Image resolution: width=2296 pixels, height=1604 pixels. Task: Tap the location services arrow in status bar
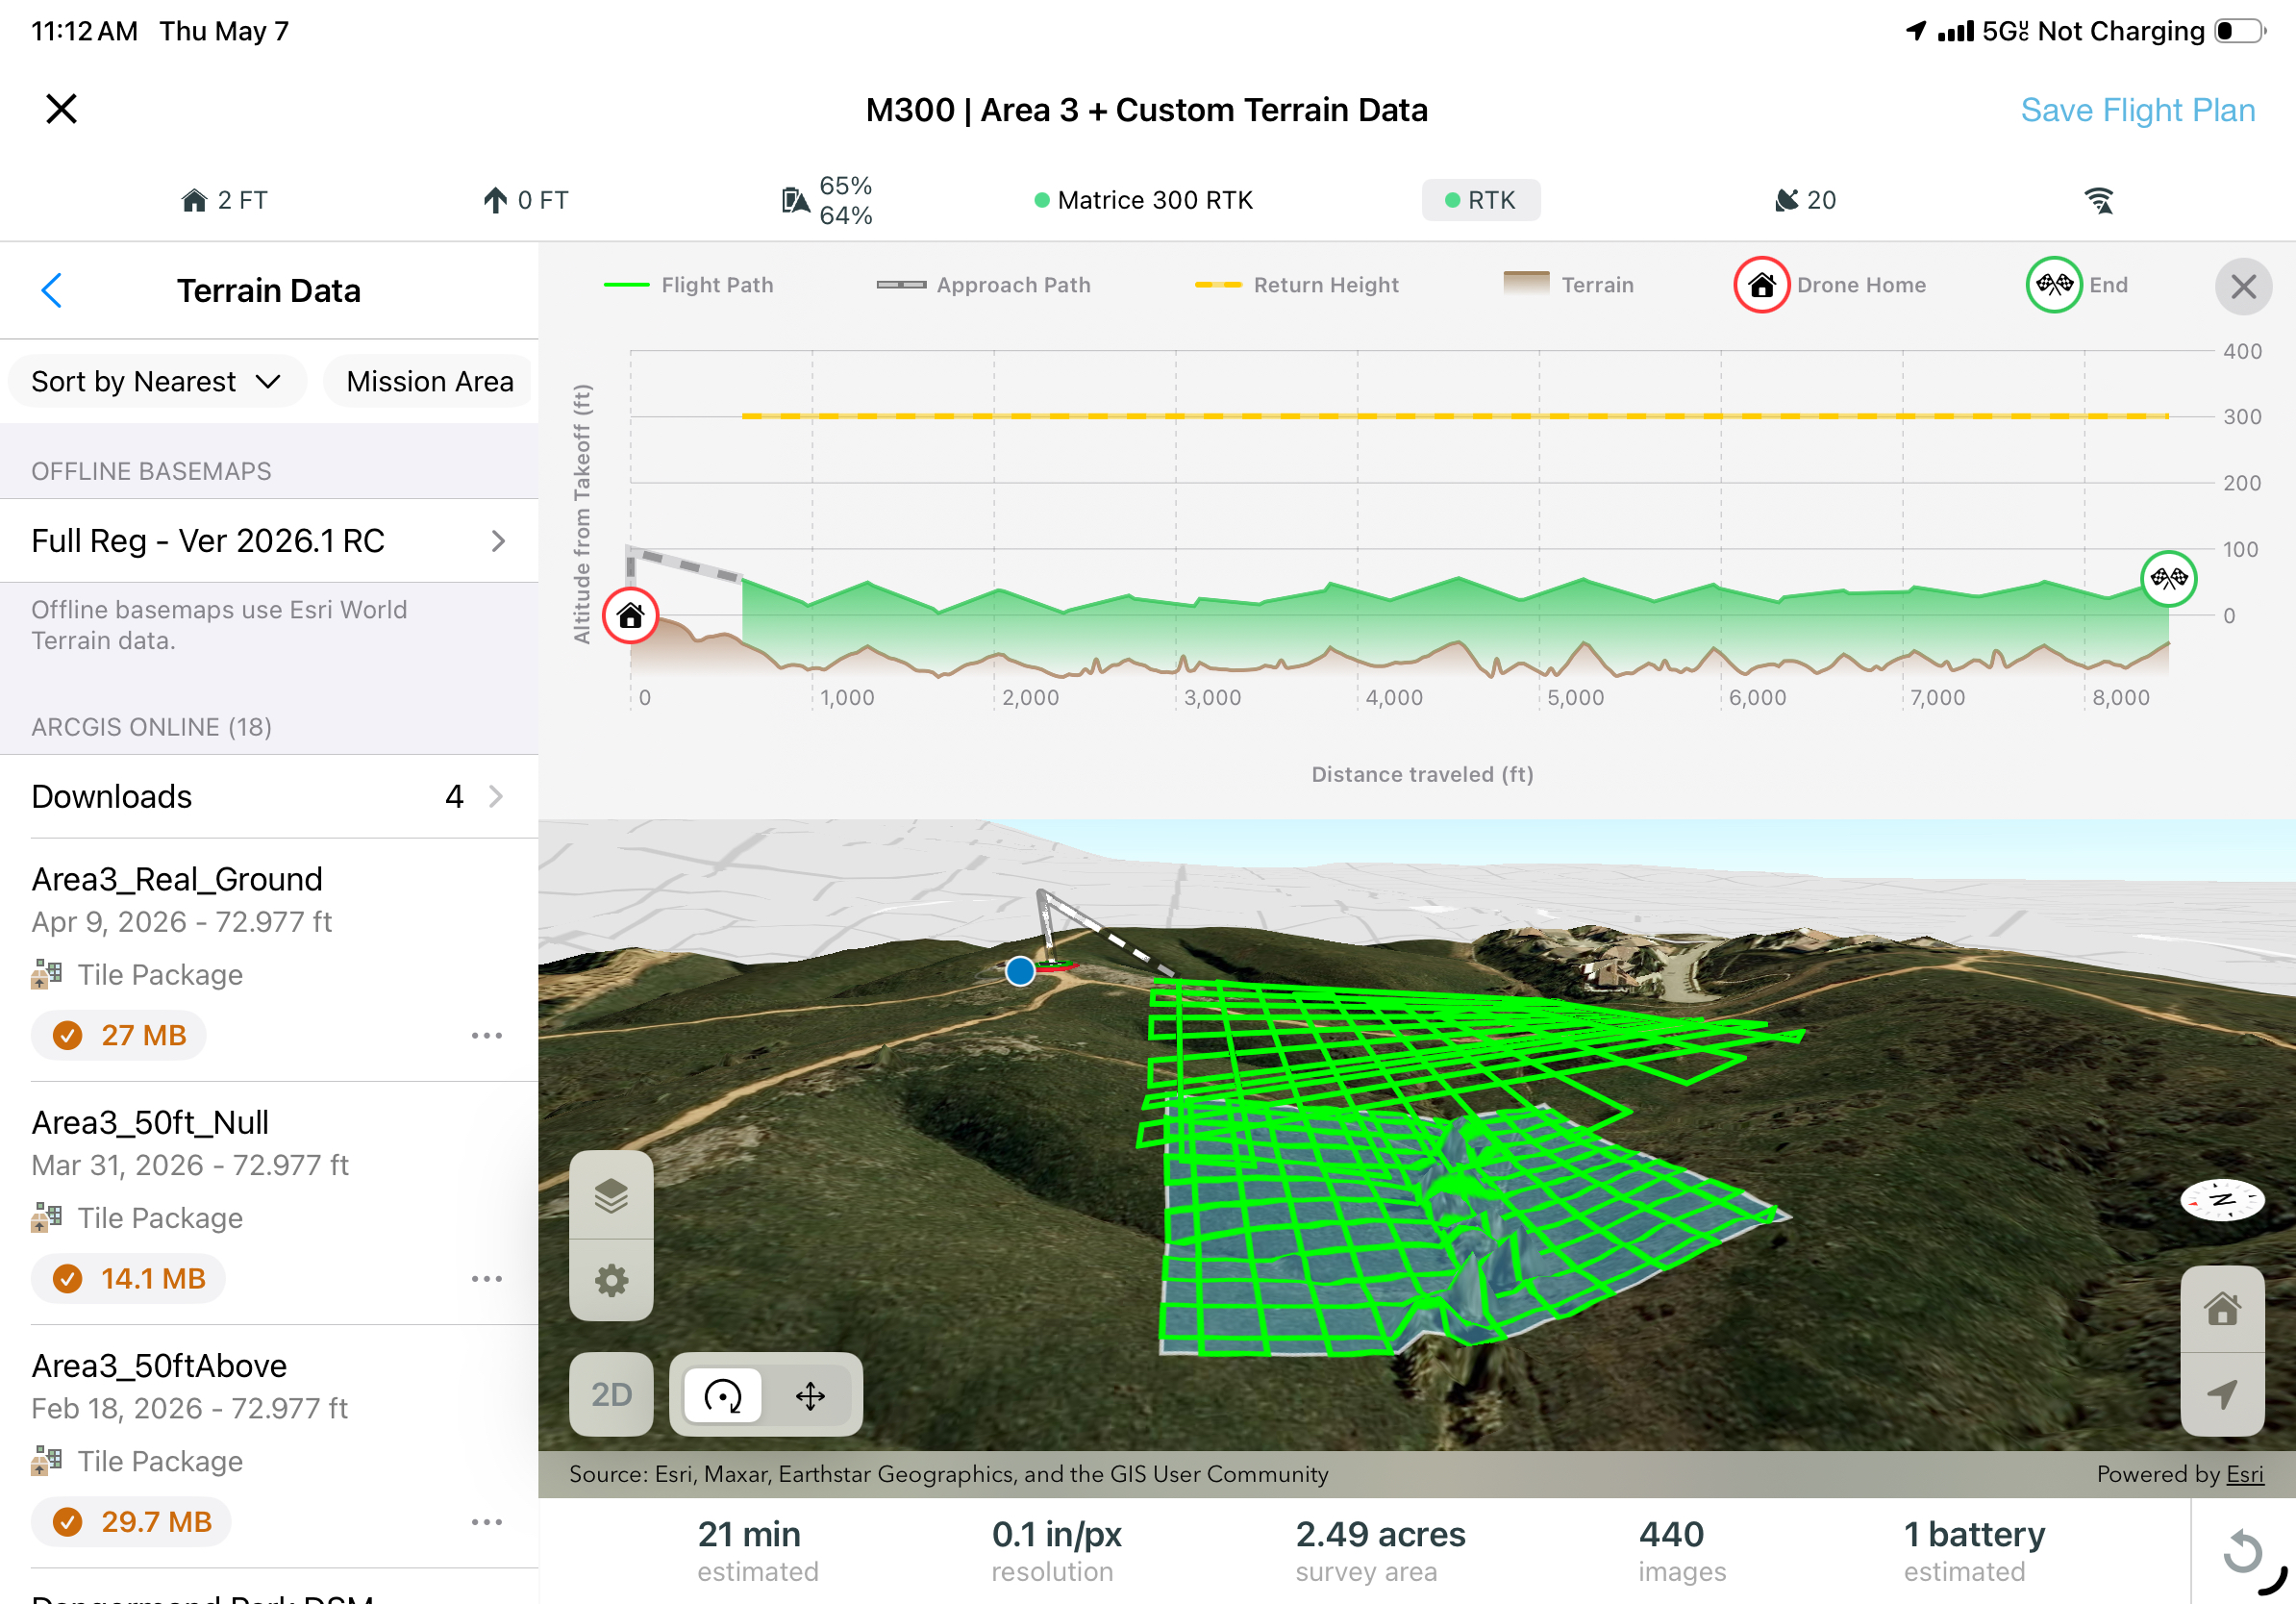click(x=1915, y=31)
